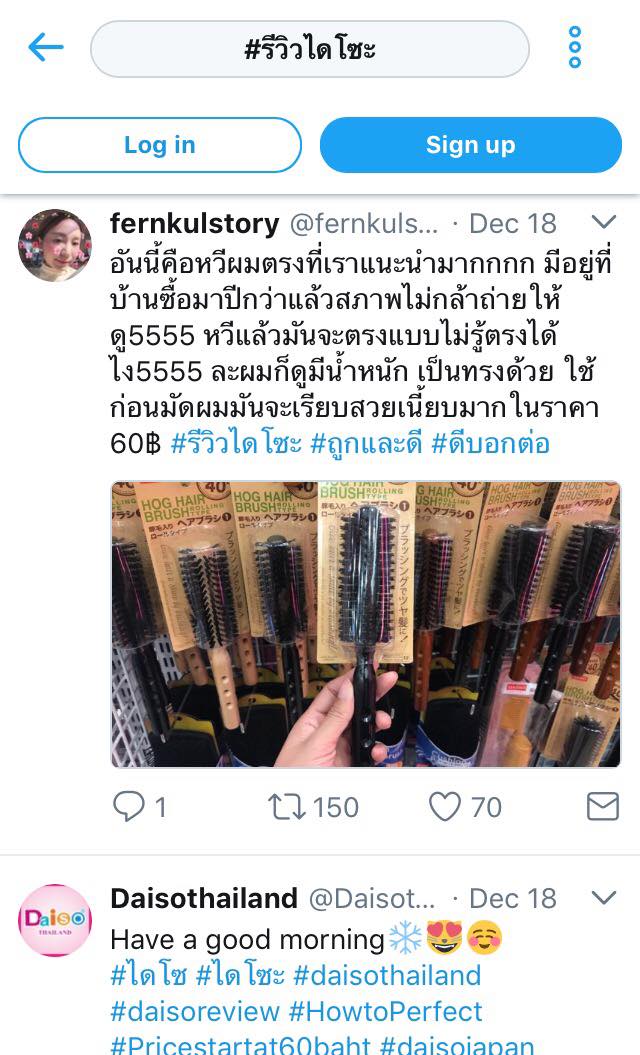Open the #daisothailand hashtag link
Screen dimensions: 640x1055
[387, 976]
